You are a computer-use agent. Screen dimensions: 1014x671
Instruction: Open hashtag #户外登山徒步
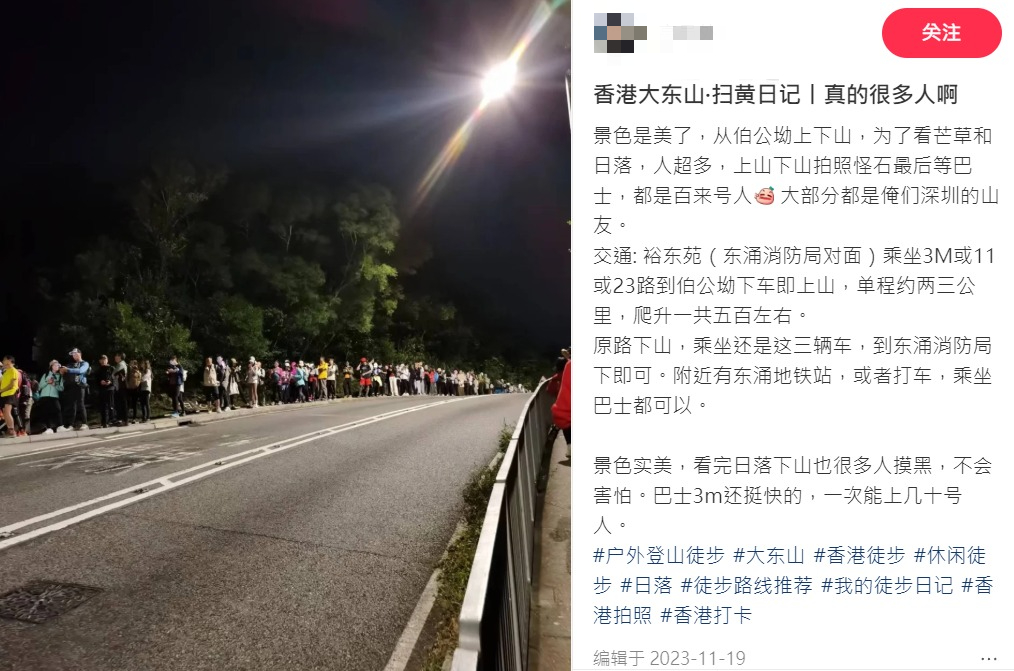pyautogui.click(x=658, y=555)
